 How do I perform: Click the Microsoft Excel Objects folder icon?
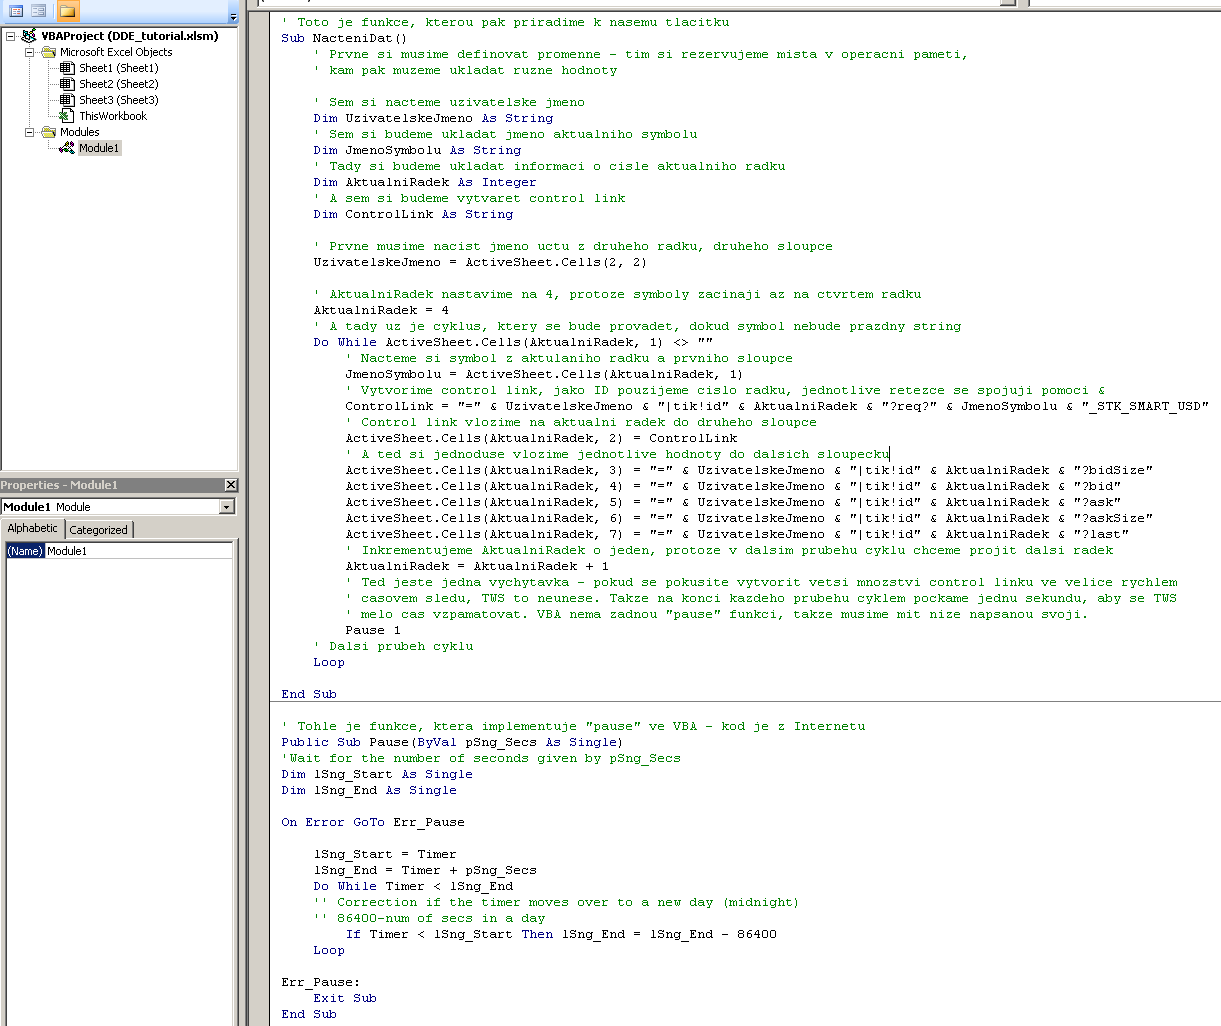click(x=48, y=52)
